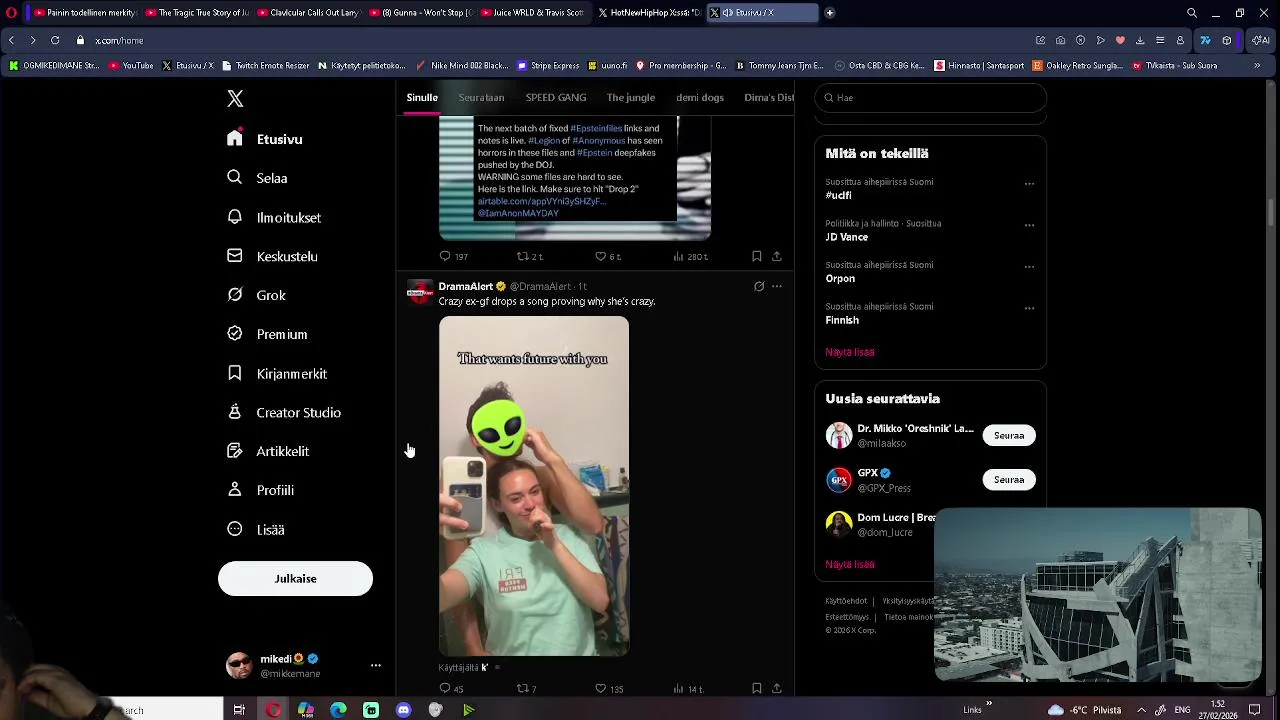This screenshot has height=720, width=1280.
Task: Open Lisää more menu
Action: [256, 529]
